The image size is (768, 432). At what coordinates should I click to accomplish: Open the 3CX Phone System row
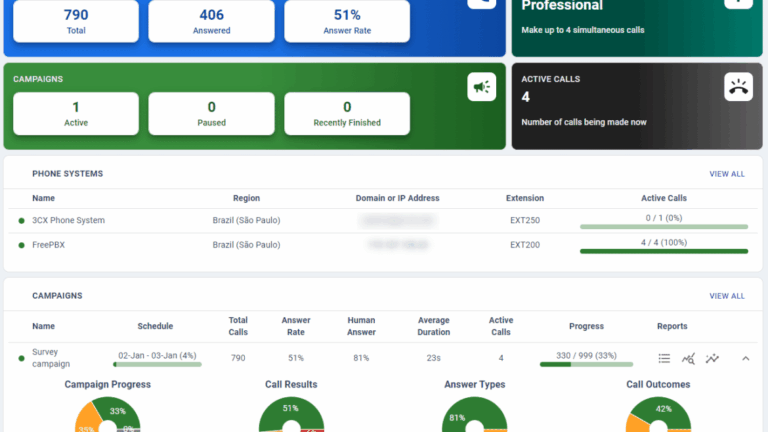point(68,220)
